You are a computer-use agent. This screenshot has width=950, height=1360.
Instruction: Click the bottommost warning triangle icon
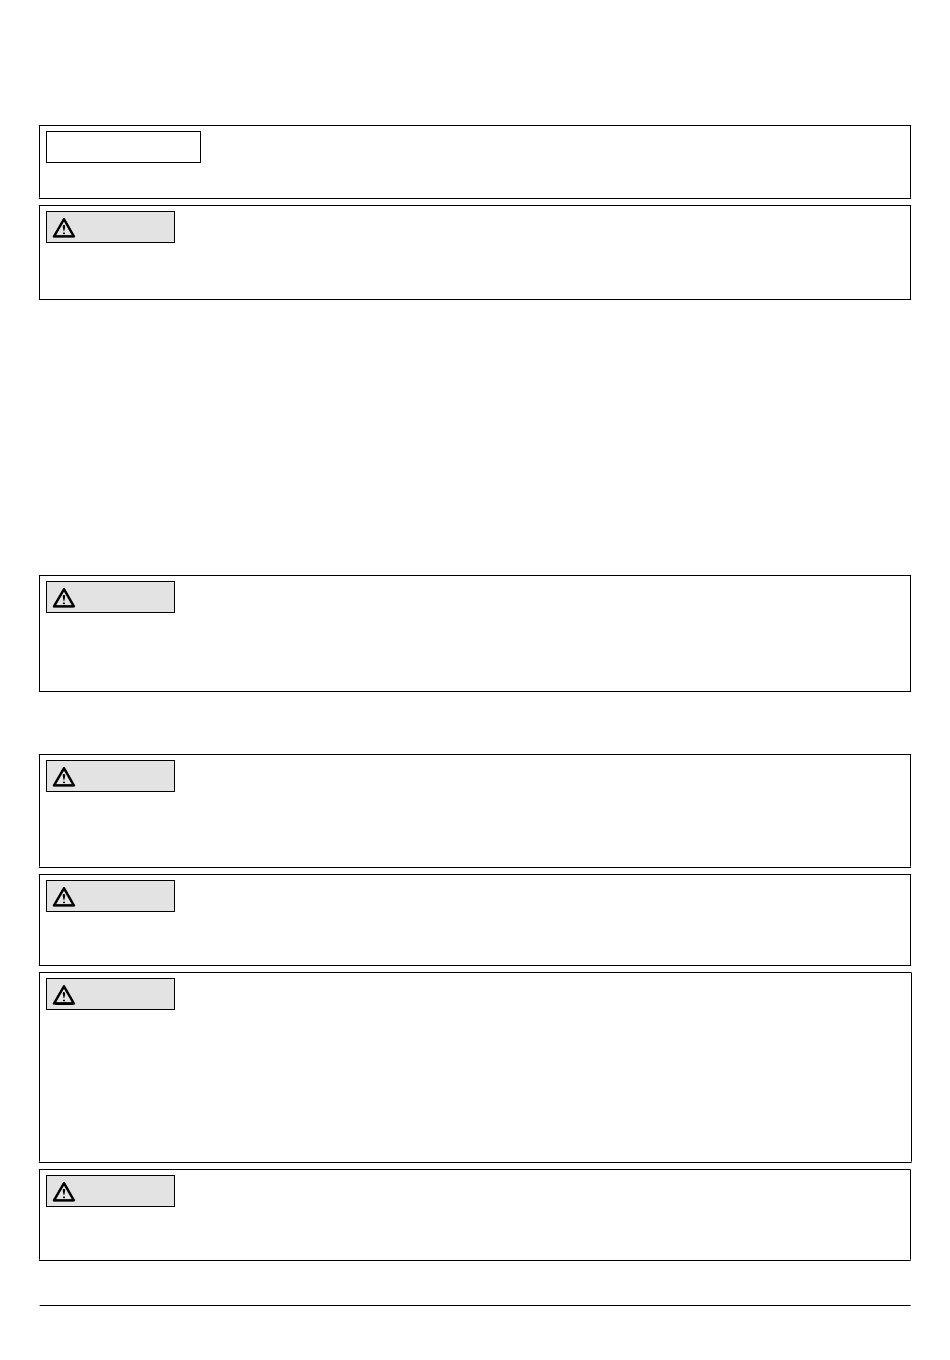pos(64,1192)
